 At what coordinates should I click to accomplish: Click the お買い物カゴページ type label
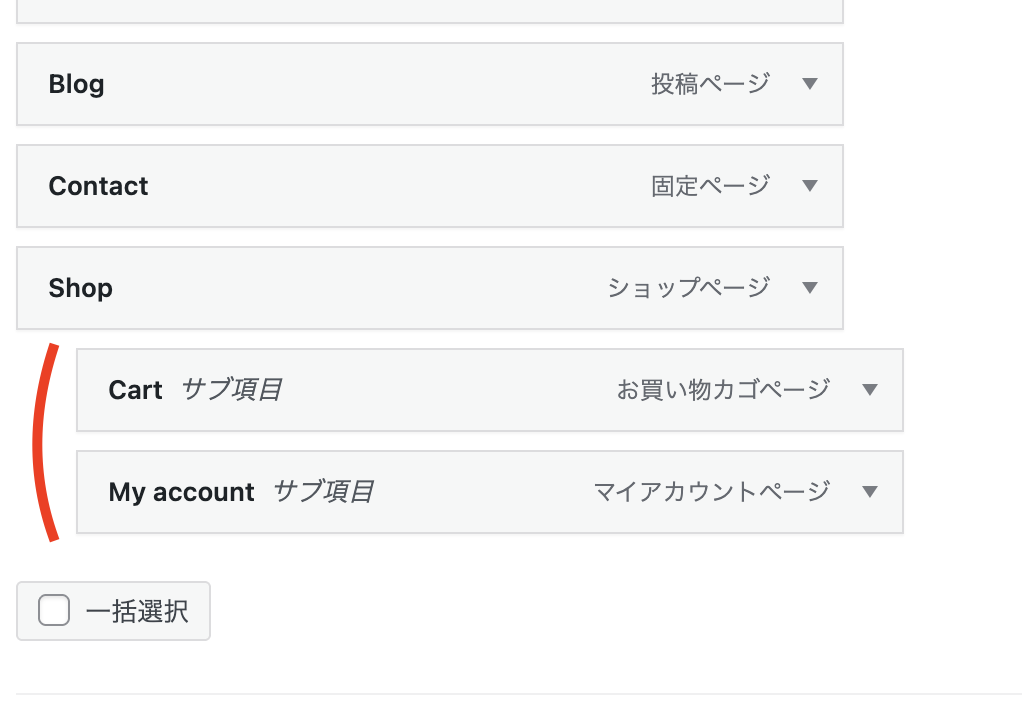722,390
